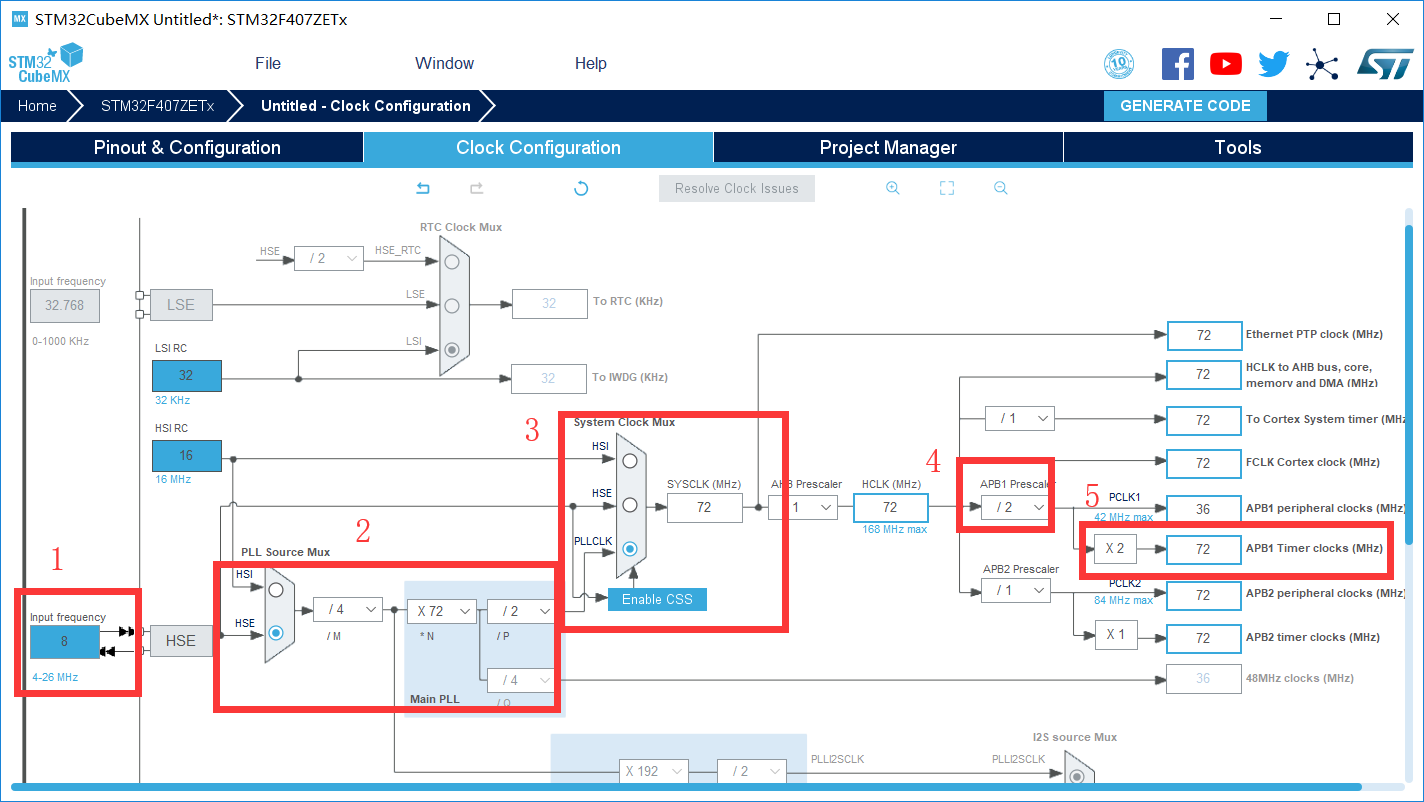Select the Clock Configuration tab

tap(538, 148)
